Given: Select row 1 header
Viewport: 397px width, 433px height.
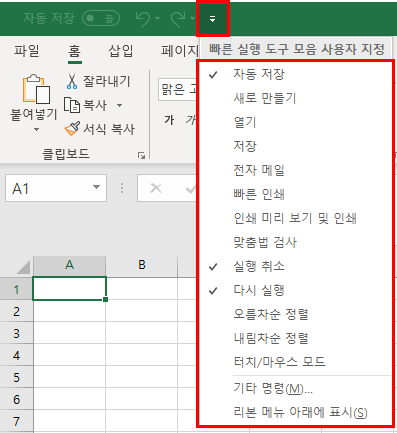Looking at the screenshot, I should 16,289.
